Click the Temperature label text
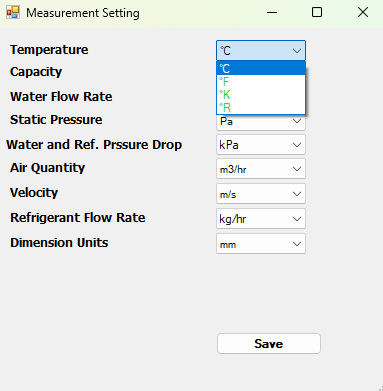Viewport: 383px width, 391px height. click(x=49, y=50)
